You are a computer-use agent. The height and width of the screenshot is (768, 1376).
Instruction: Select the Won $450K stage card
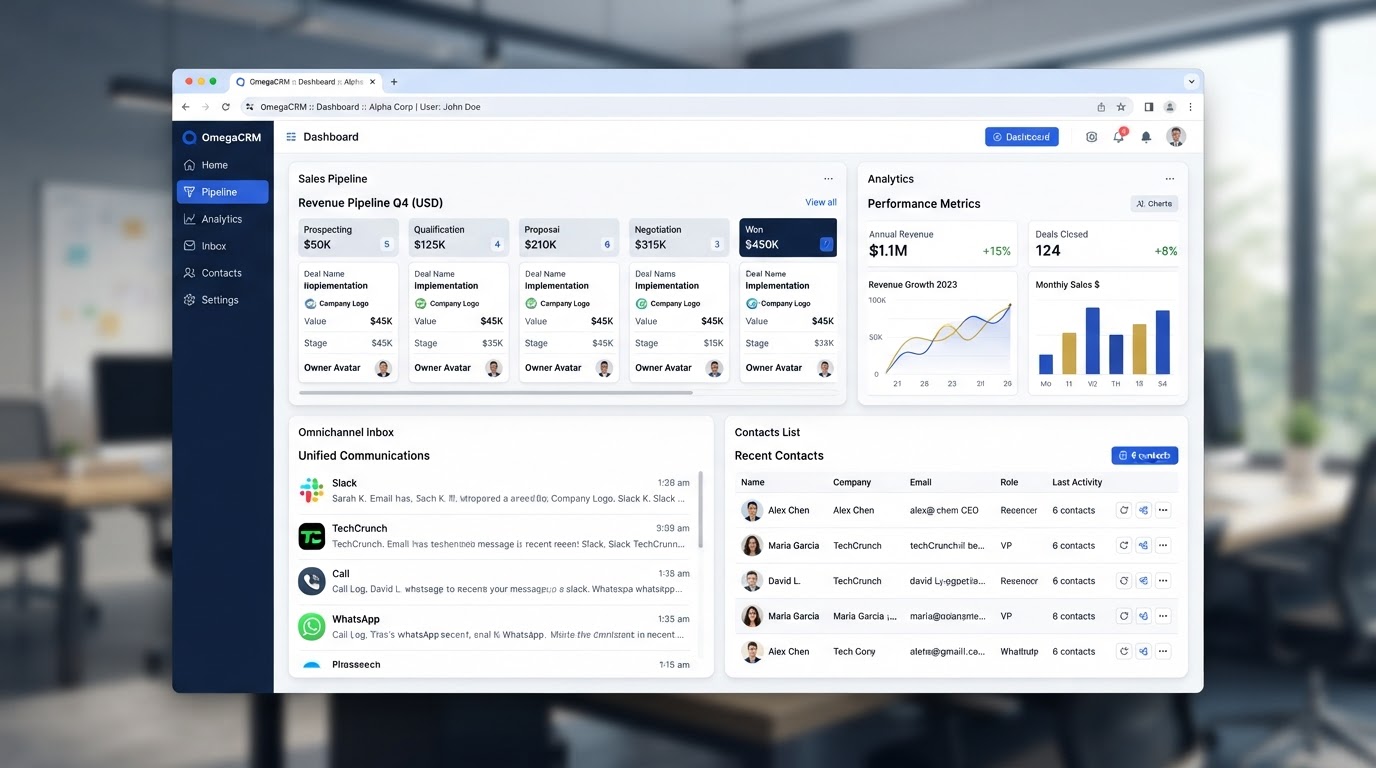click(x=788, y=238)
